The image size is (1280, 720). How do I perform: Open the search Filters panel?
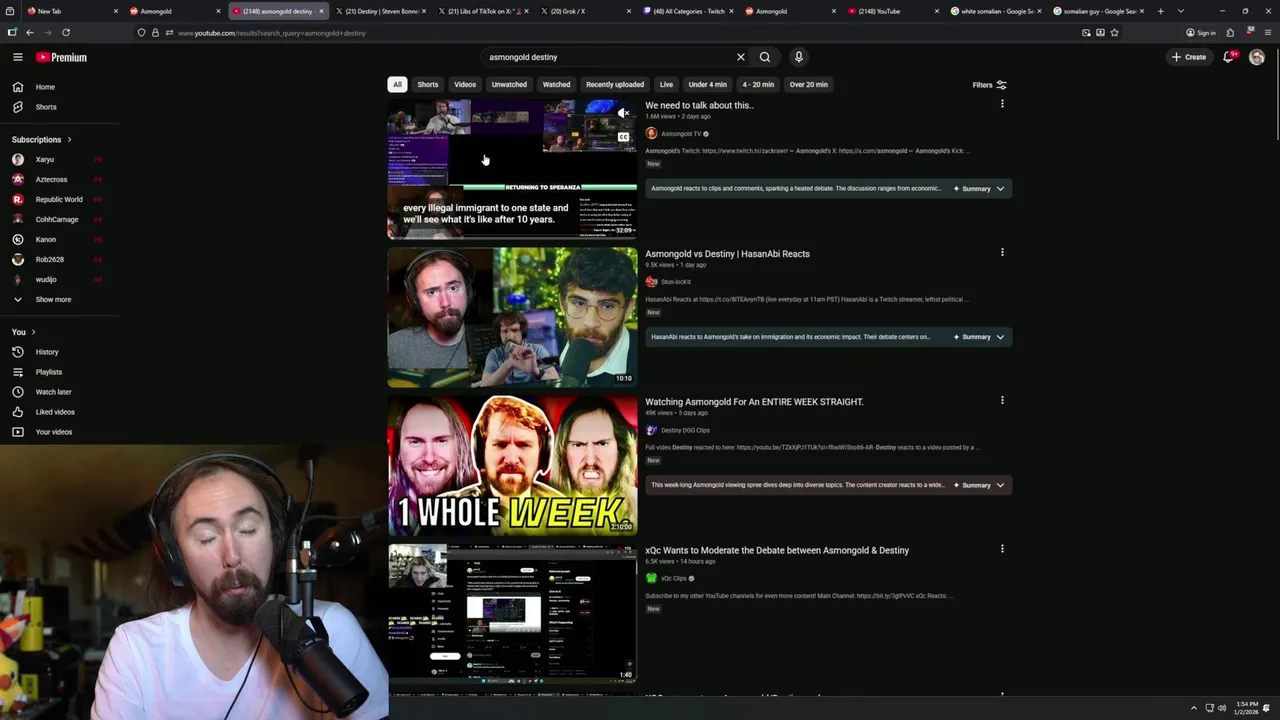click(x=990, y=85)
